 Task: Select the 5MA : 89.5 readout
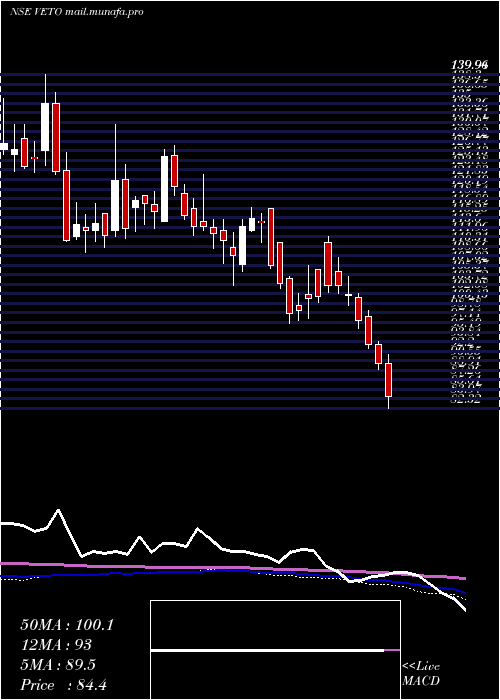pos(58,665)
